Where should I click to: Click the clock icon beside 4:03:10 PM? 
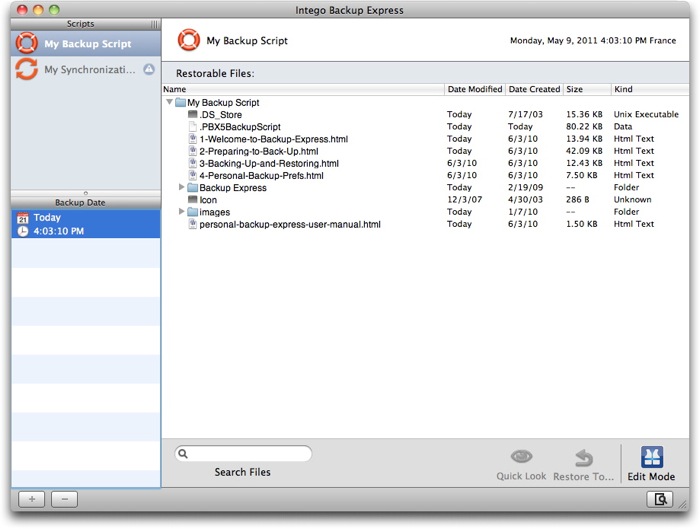pos(22,231)
